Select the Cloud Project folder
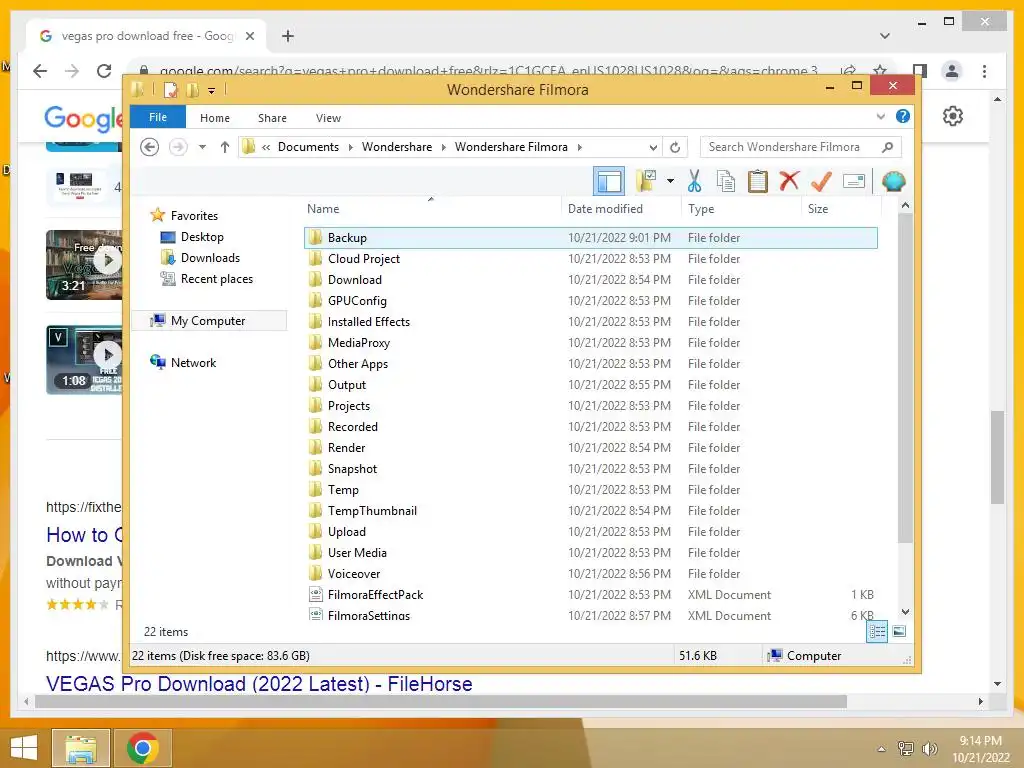 tap(590, 259)
